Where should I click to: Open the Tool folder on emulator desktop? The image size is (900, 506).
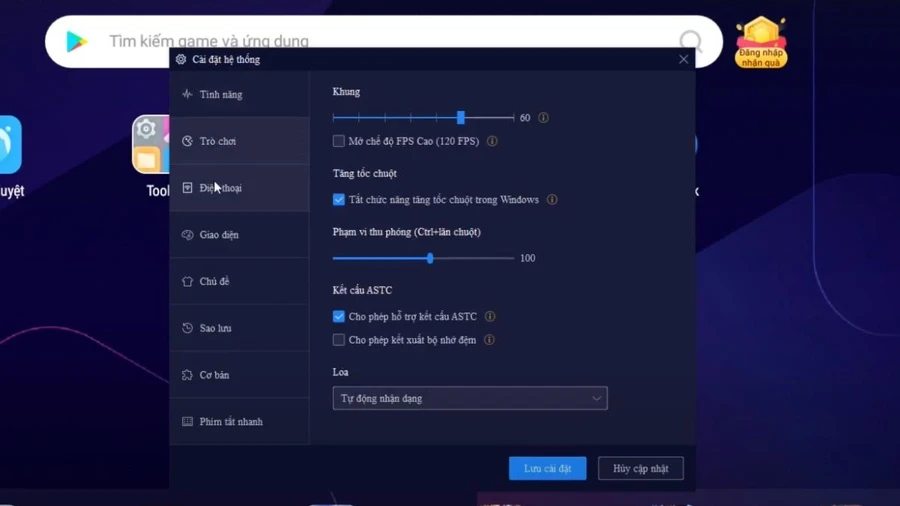(151, 145)
